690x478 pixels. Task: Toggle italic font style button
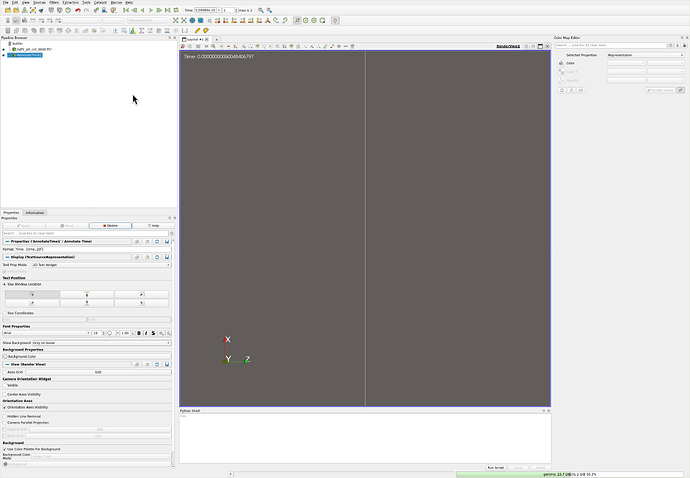click(146, 333)
